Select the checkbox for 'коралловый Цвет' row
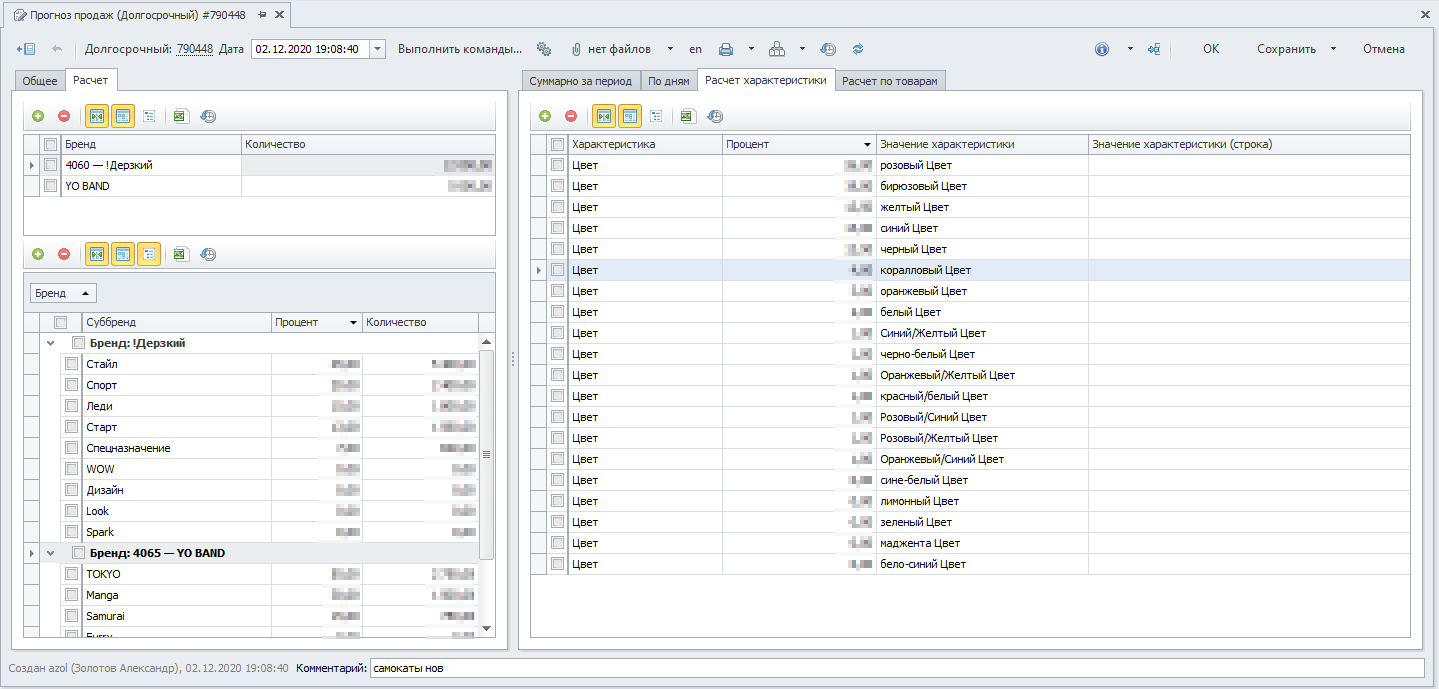Screen dimensions: 1439x689 click(x=558, y=270)
